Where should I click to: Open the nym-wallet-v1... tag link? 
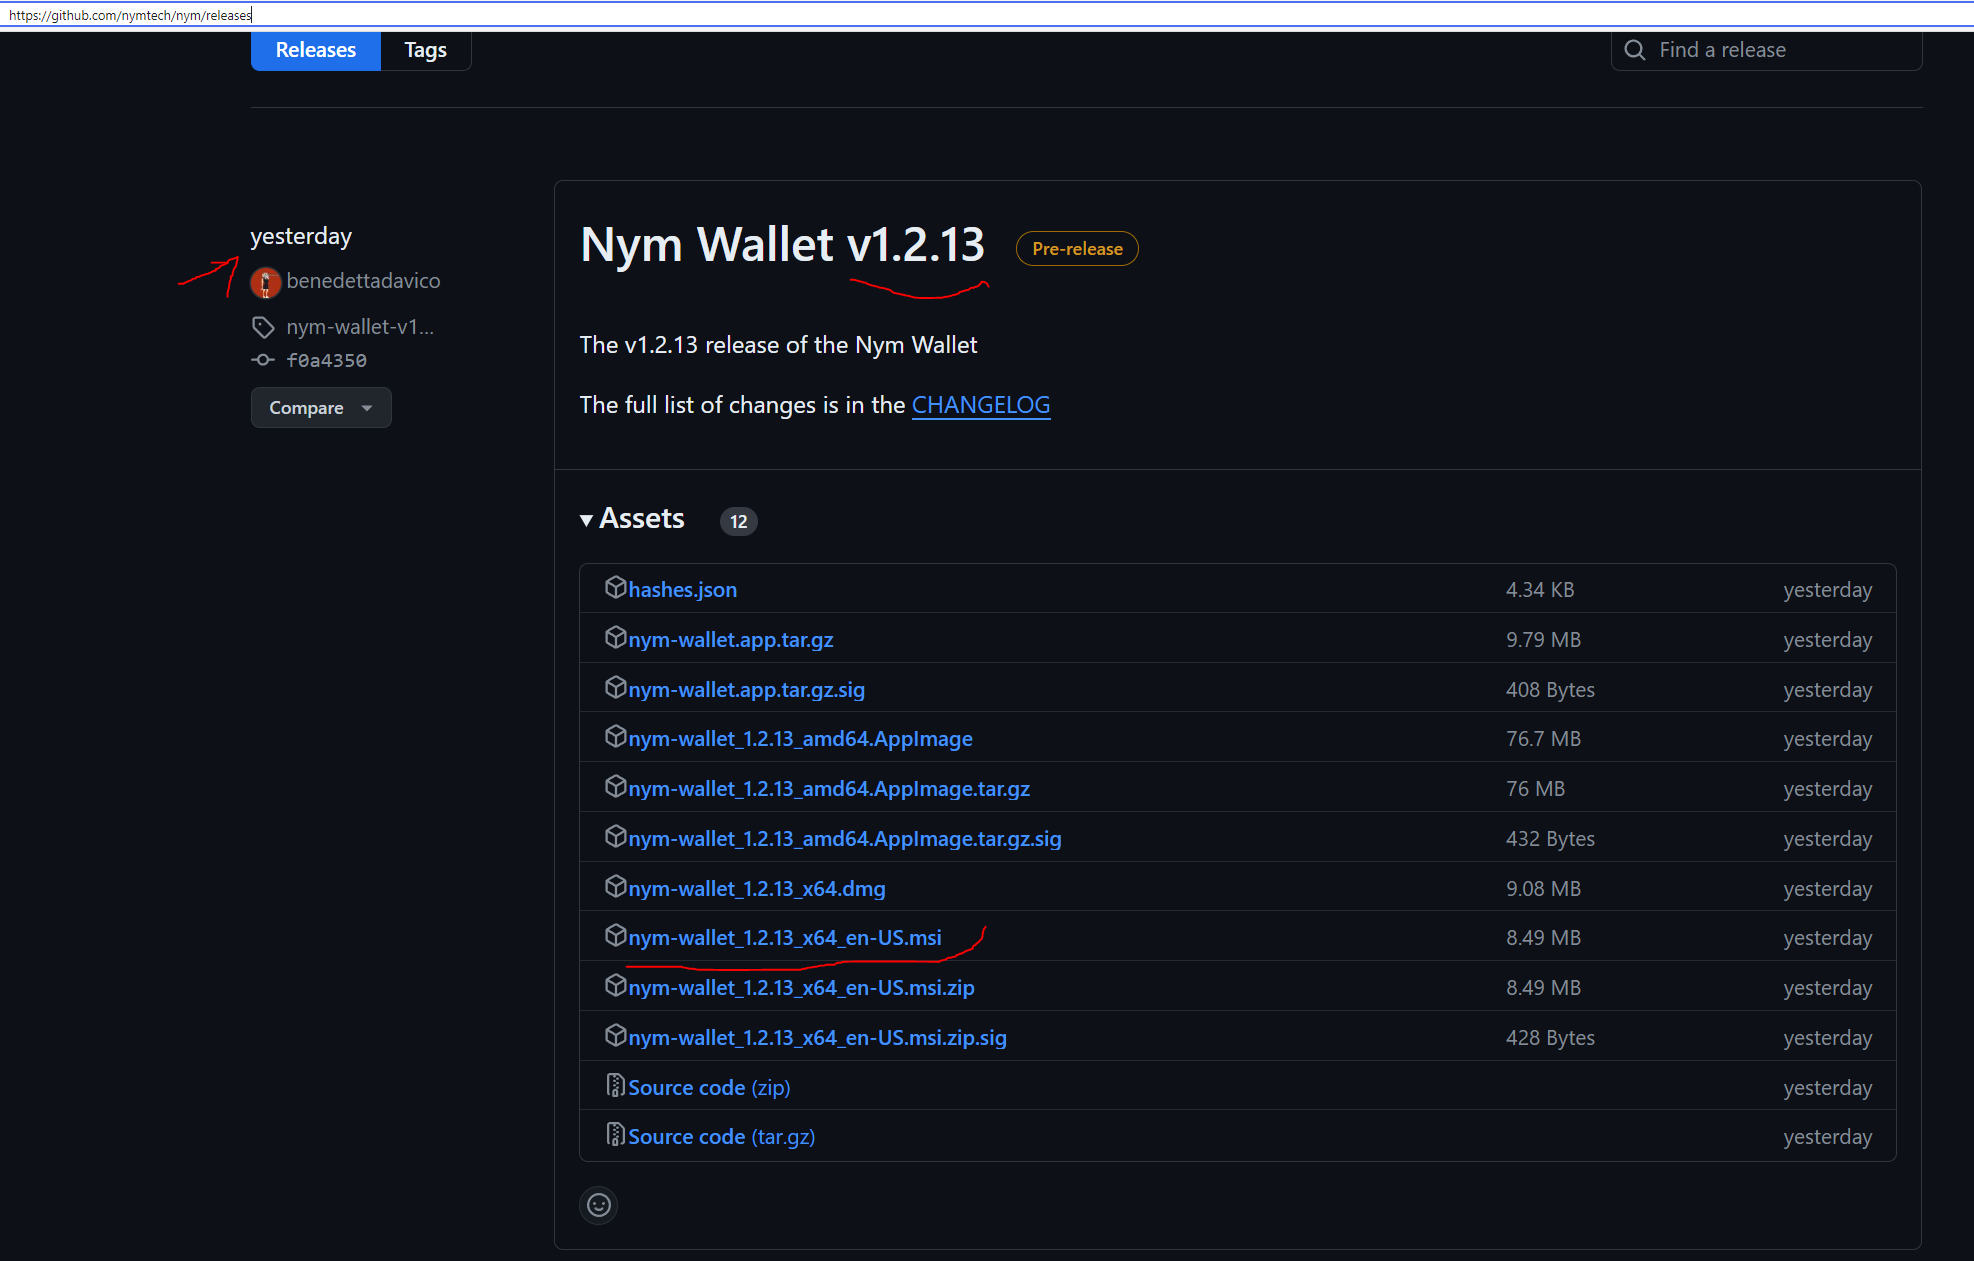click(x=360, y=327)
